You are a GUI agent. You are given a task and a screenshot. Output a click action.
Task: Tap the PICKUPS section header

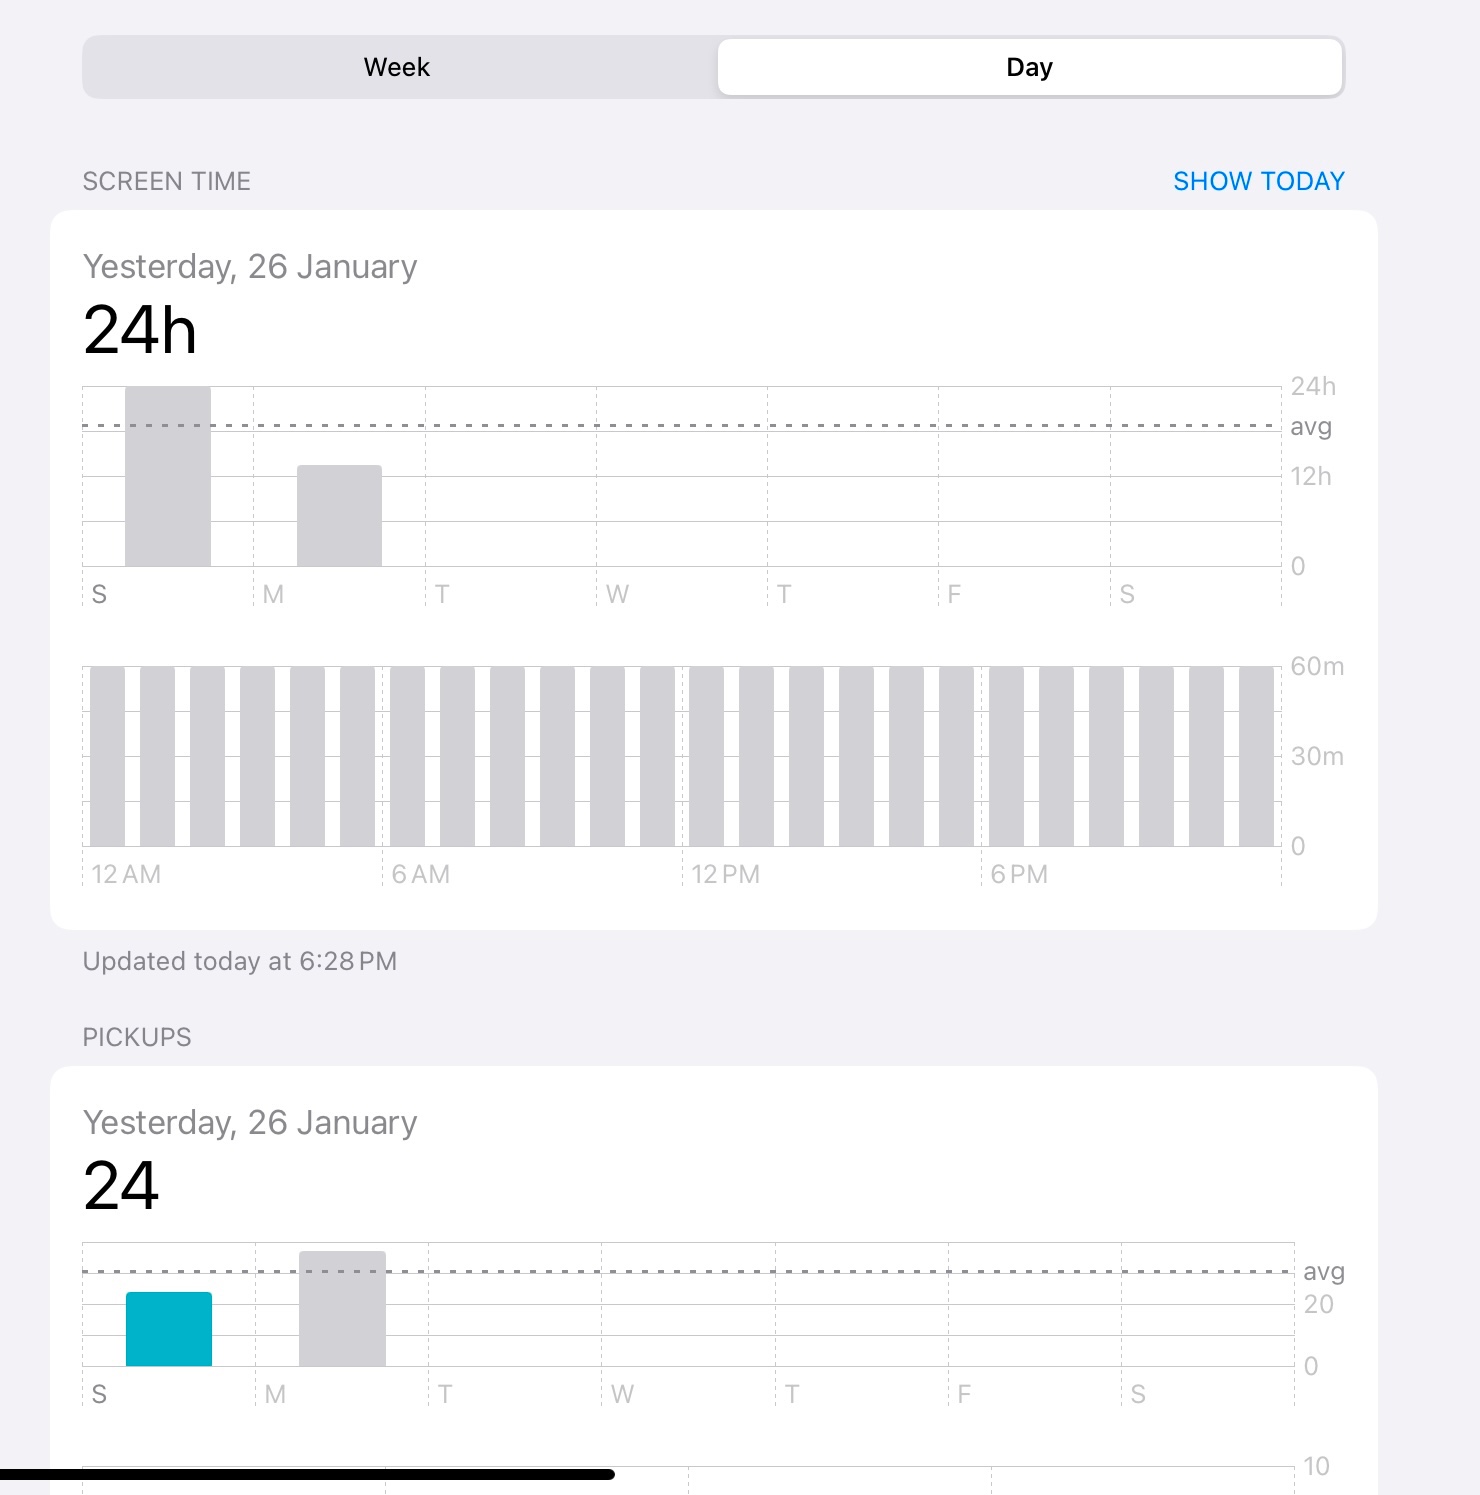(137, 1037)
